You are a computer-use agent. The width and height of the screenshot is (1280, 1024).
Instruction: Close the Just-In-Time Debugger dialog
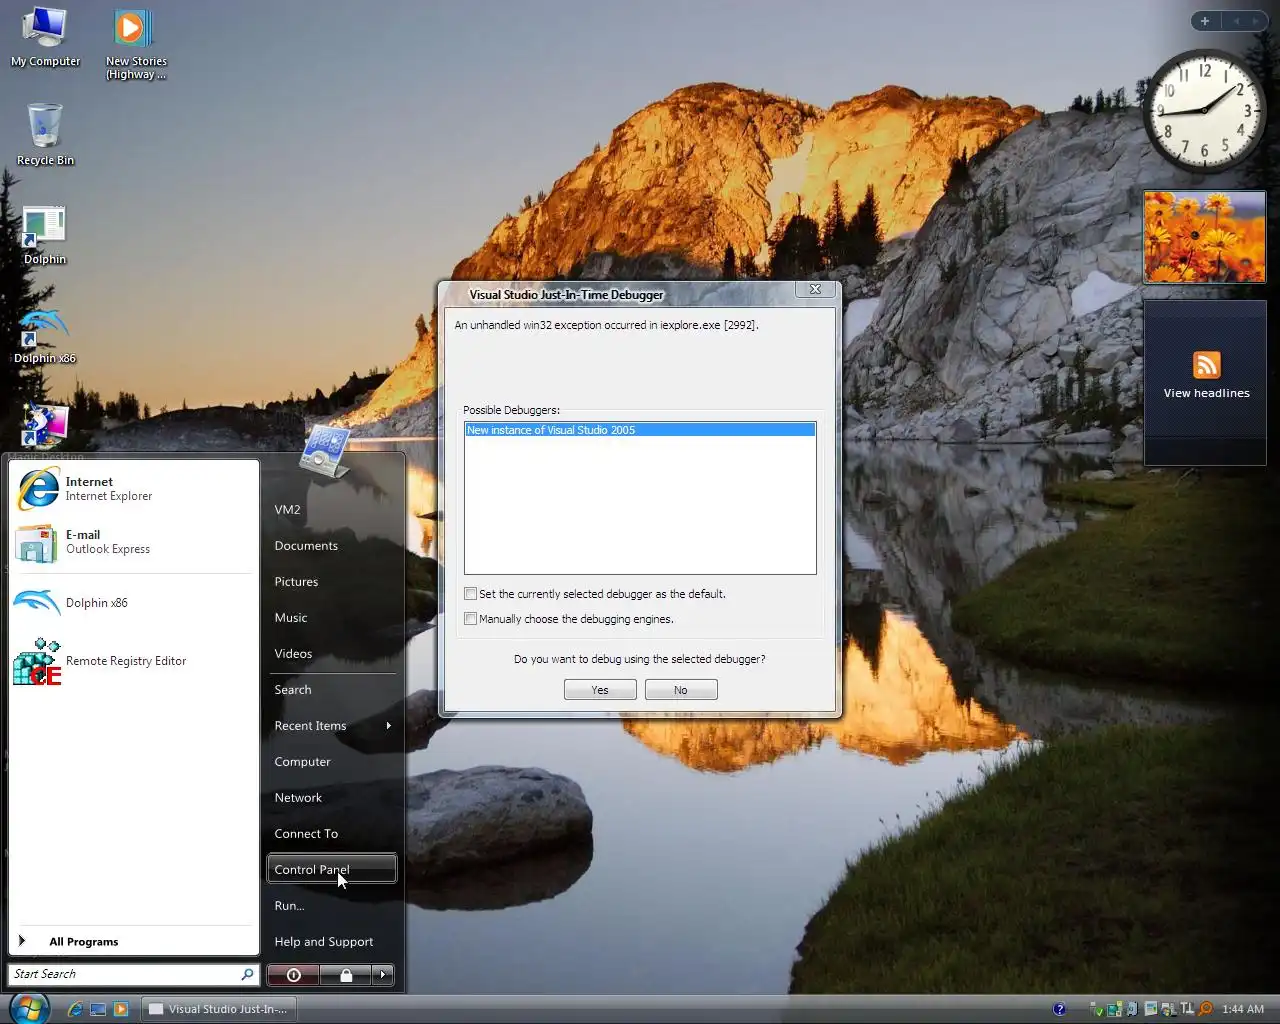815,289
